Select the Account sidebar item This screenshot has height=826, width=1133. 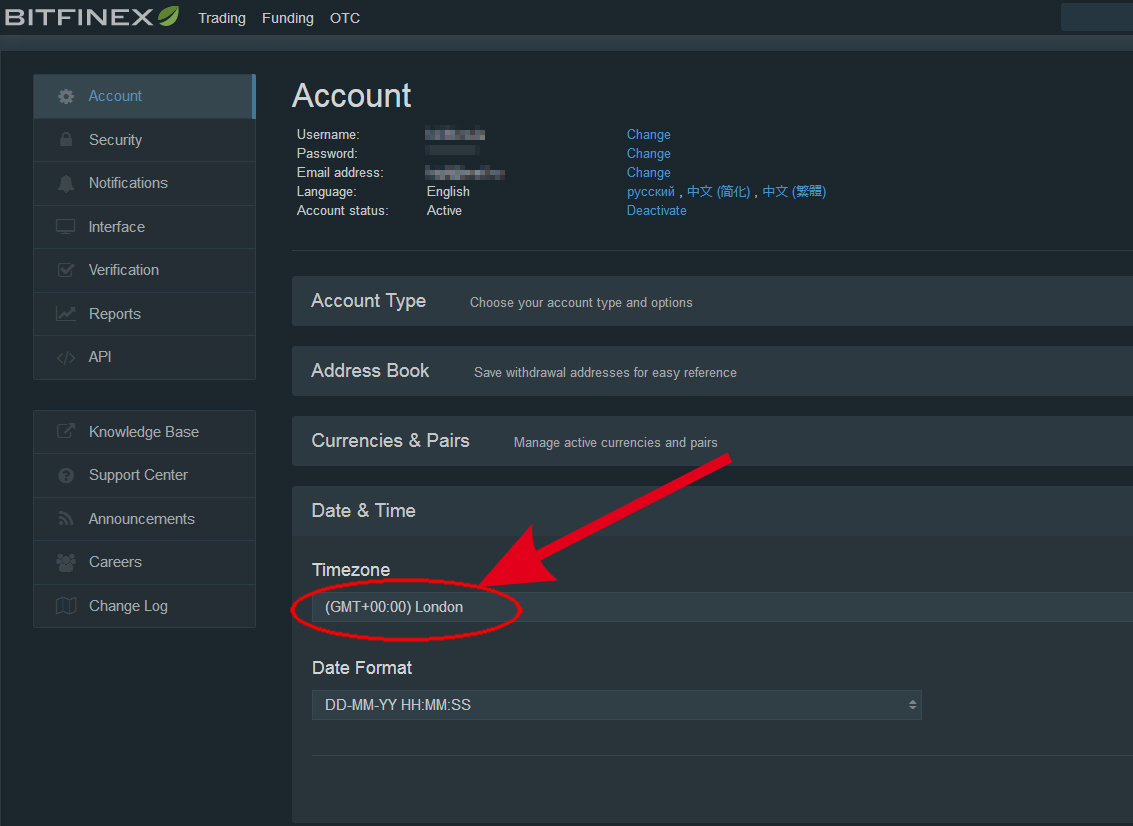[145, 96]
